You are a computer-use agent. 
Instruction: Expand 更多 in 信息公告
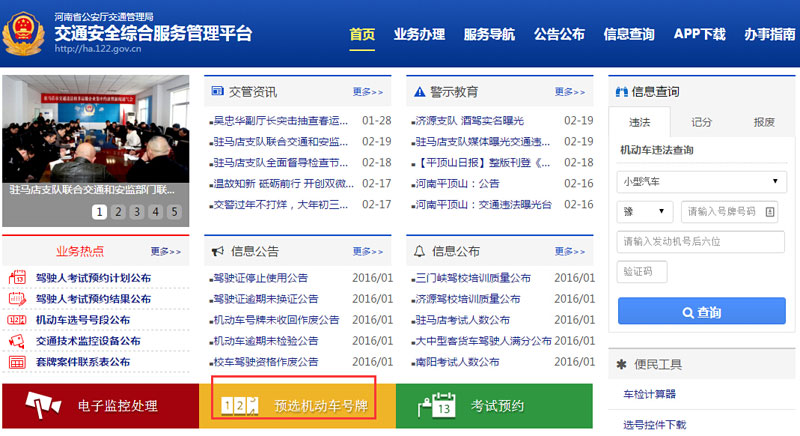[x=368, y=251]
